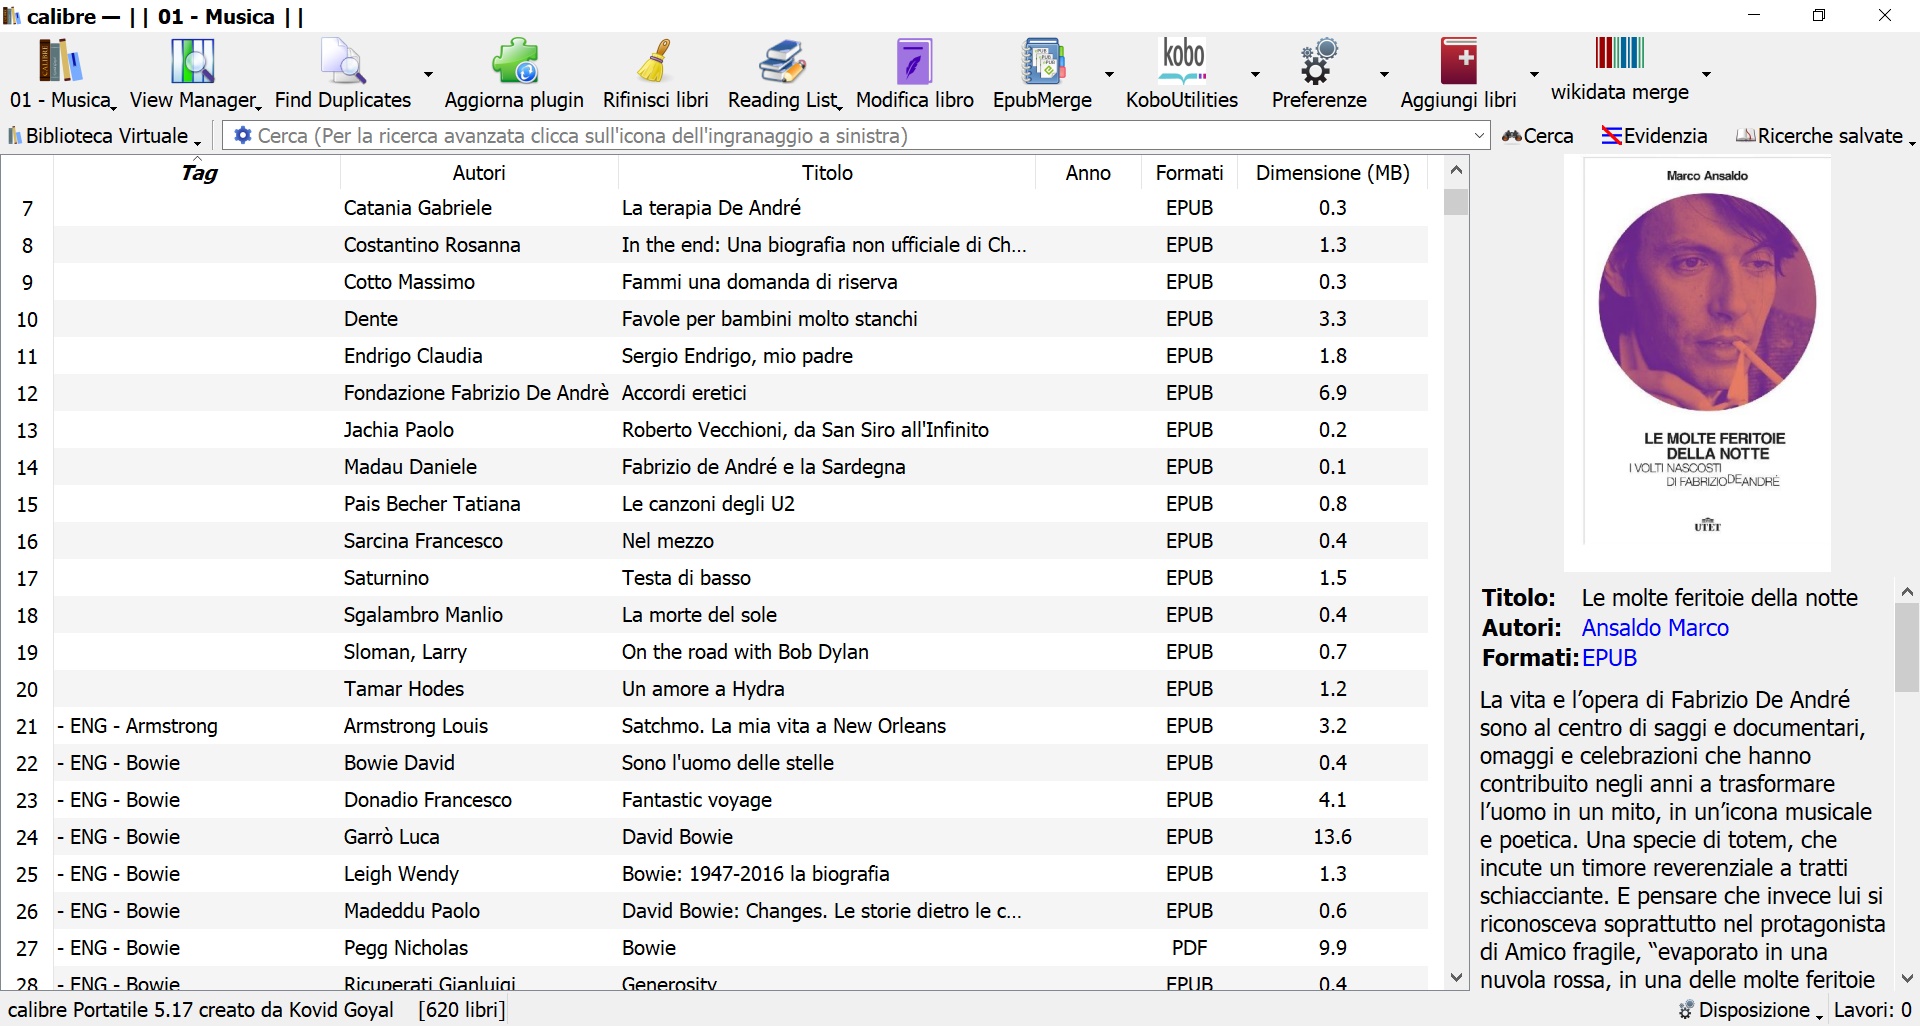This screenshot has height=1026, width=1920.
Task: Expand the Find Duplicates dropdown arrow
Action: 428,74
